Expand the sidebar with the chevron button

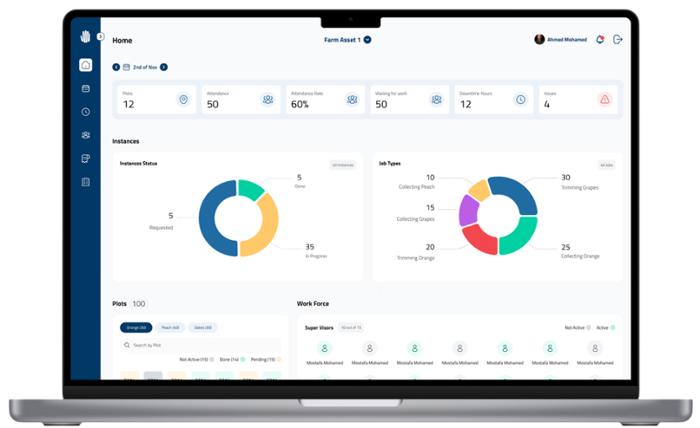coord(100,37)
